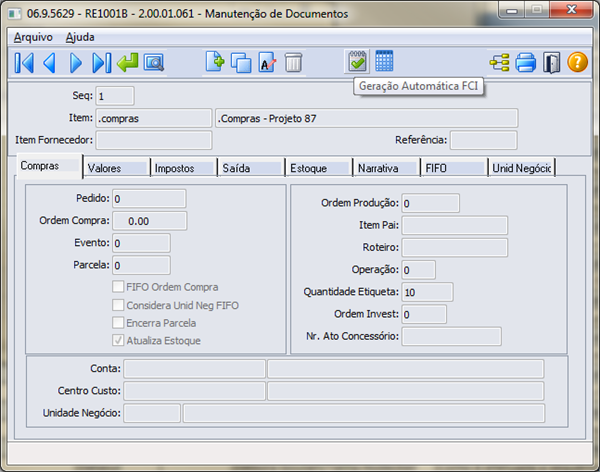600x472 pixels.
Task: Click the Evento field
Action: point(141,243)
